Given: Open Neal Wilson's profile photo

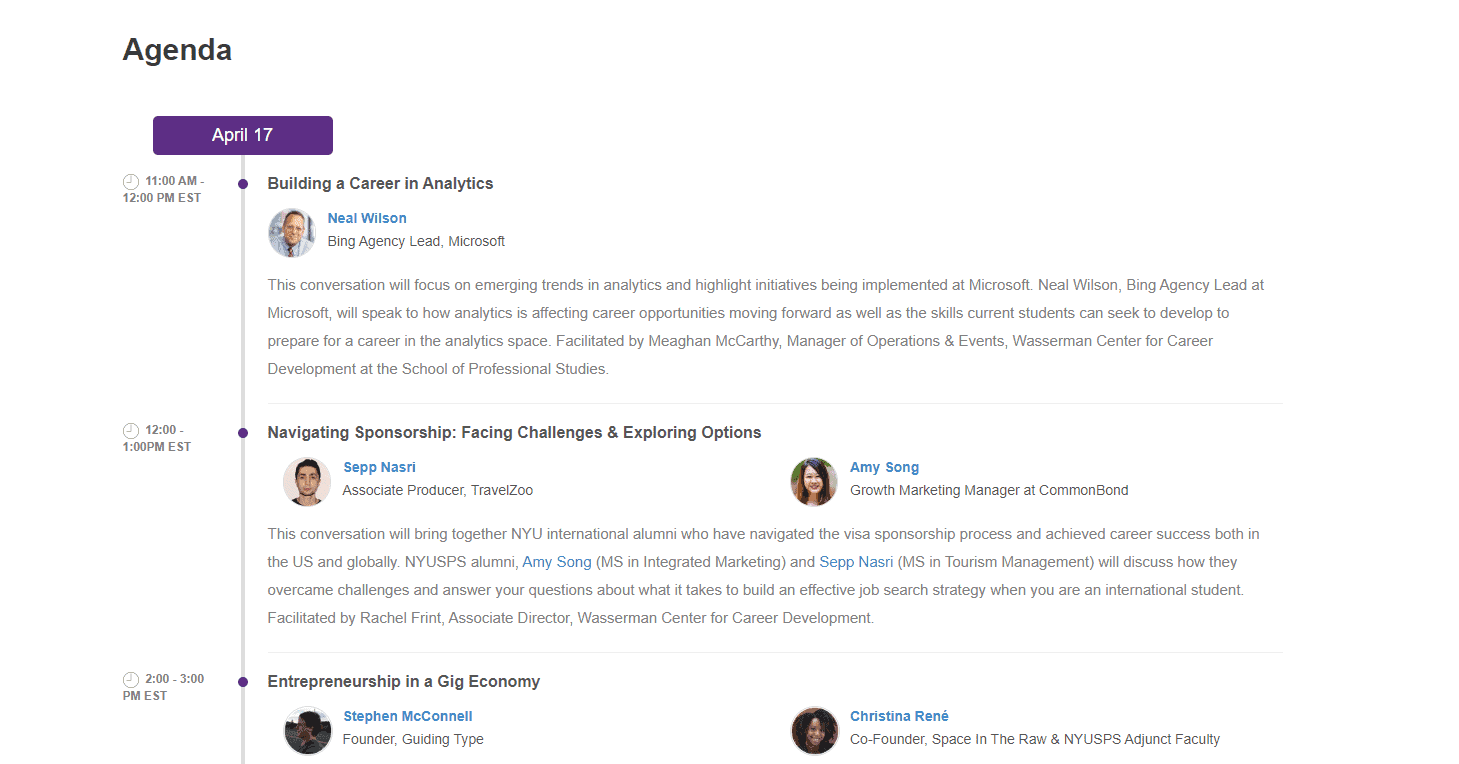Looking at the screenshot, I should click(292, 232).
